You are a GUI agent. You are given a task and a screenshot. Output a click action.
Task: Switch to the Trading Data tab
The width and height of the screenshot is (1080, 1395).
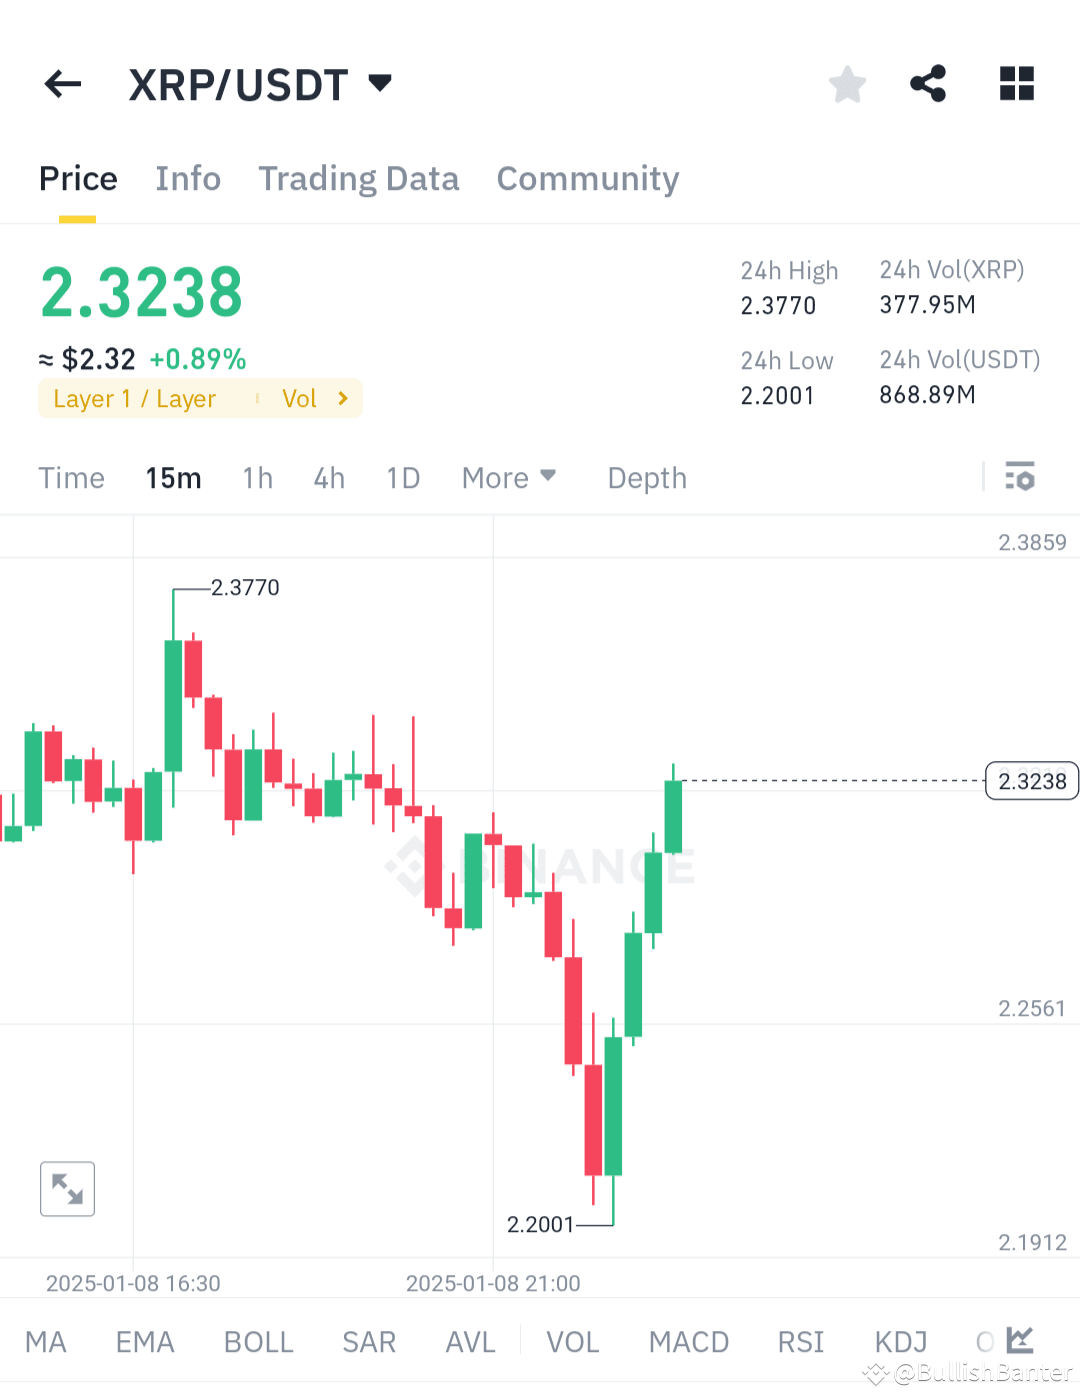point(358,178)
